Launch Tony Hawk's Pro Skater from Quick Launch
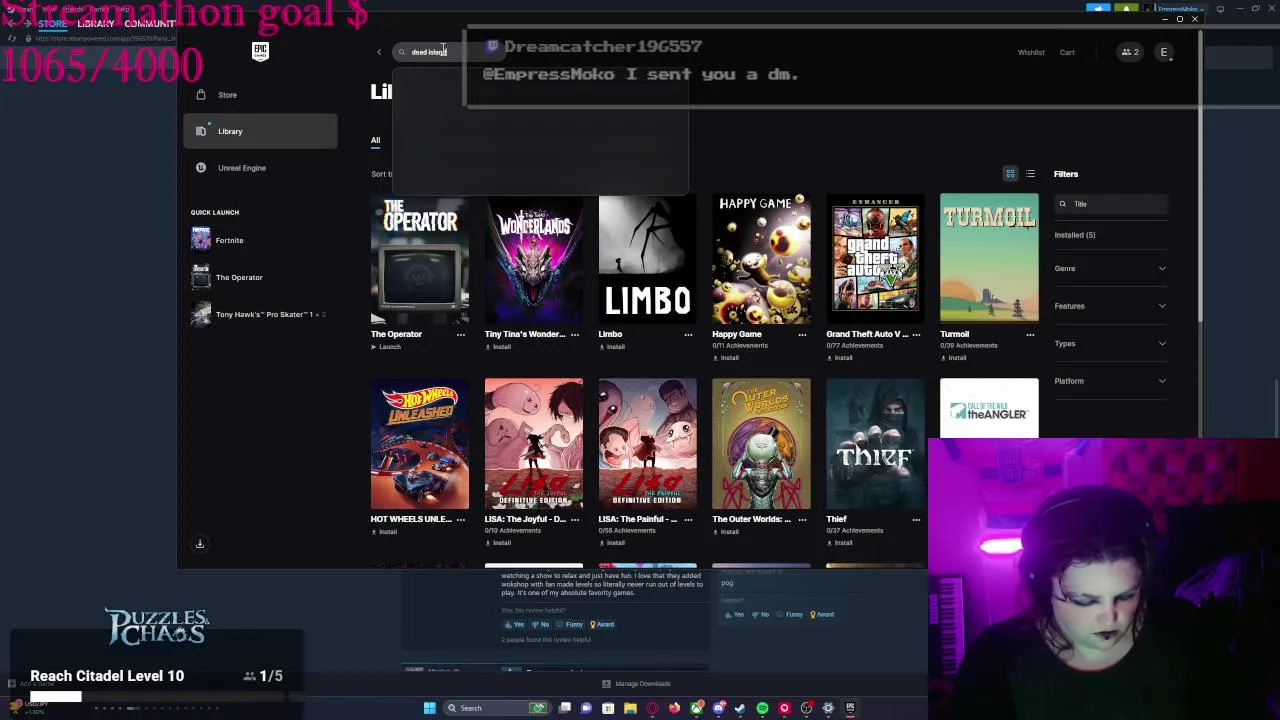The image size is (1280, 720). tap(260, 314)
